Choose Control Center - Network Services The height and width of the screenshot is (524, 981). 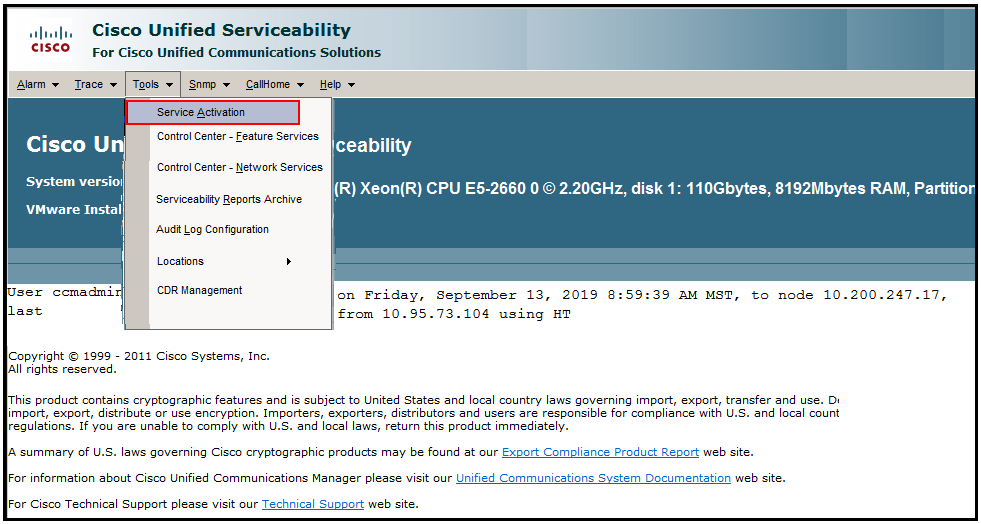239,167
